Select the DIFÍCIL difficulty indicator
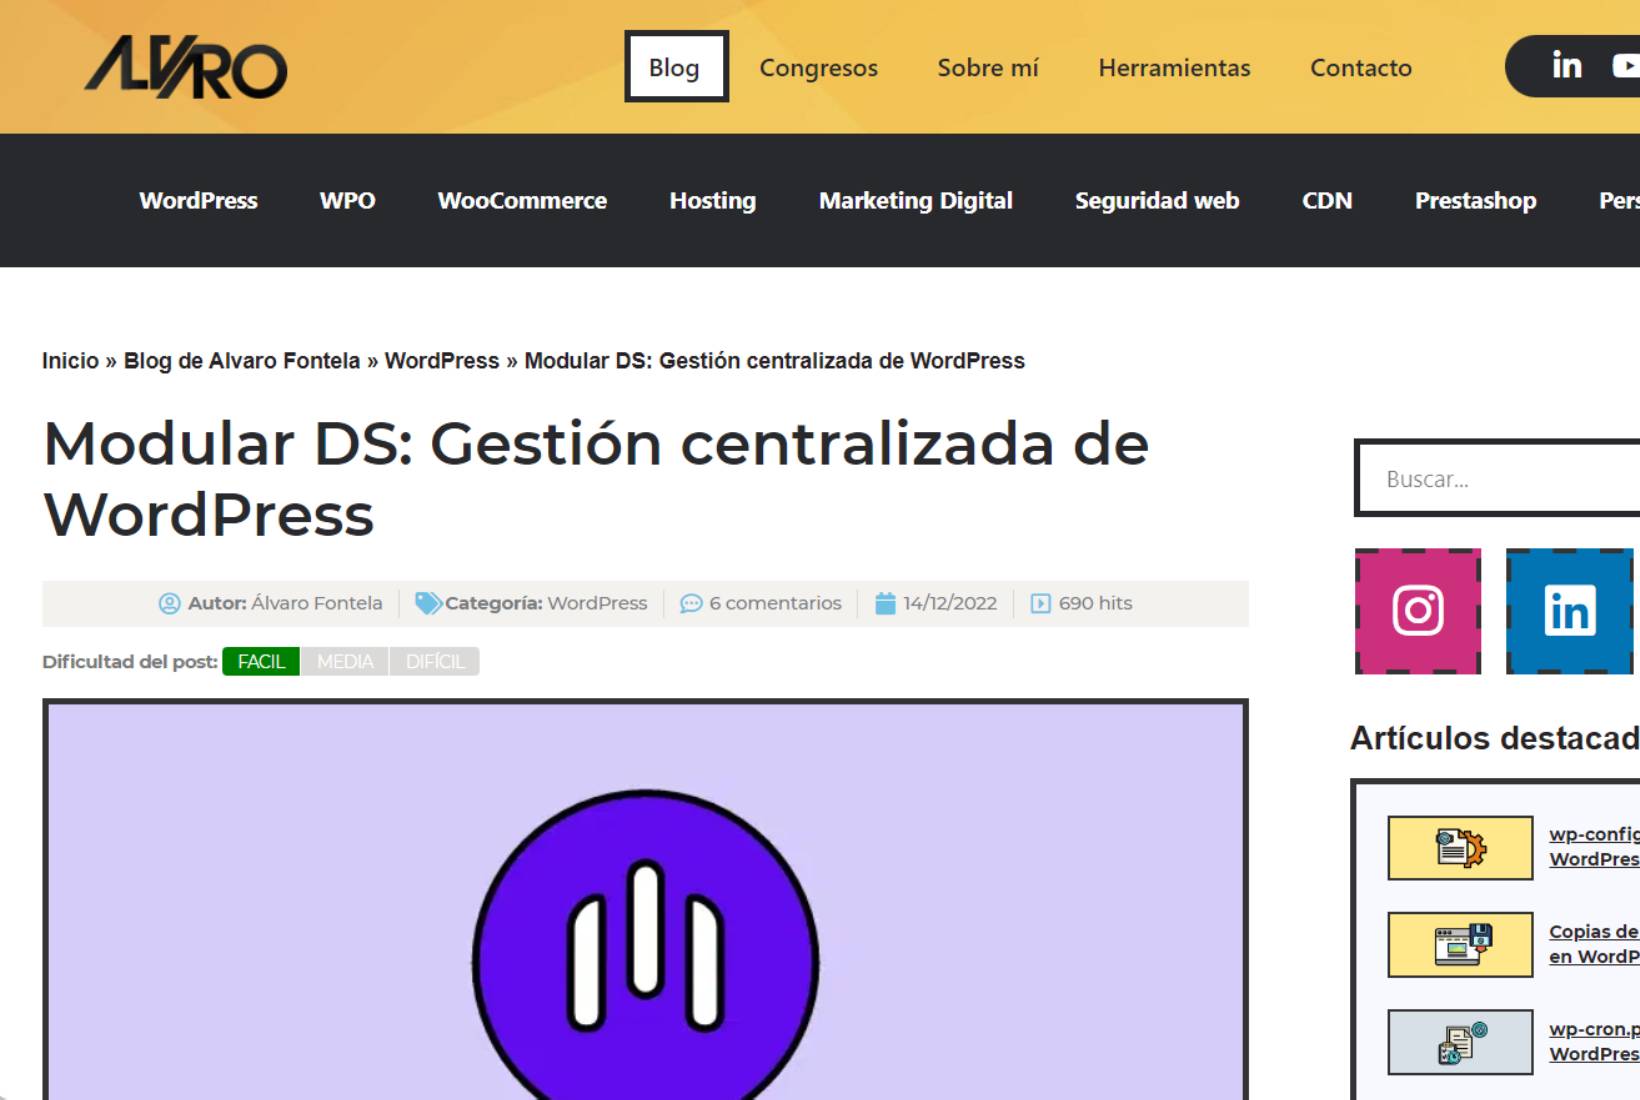The width and height of the screenshot is (1640, 1100). tap(434, 661)
